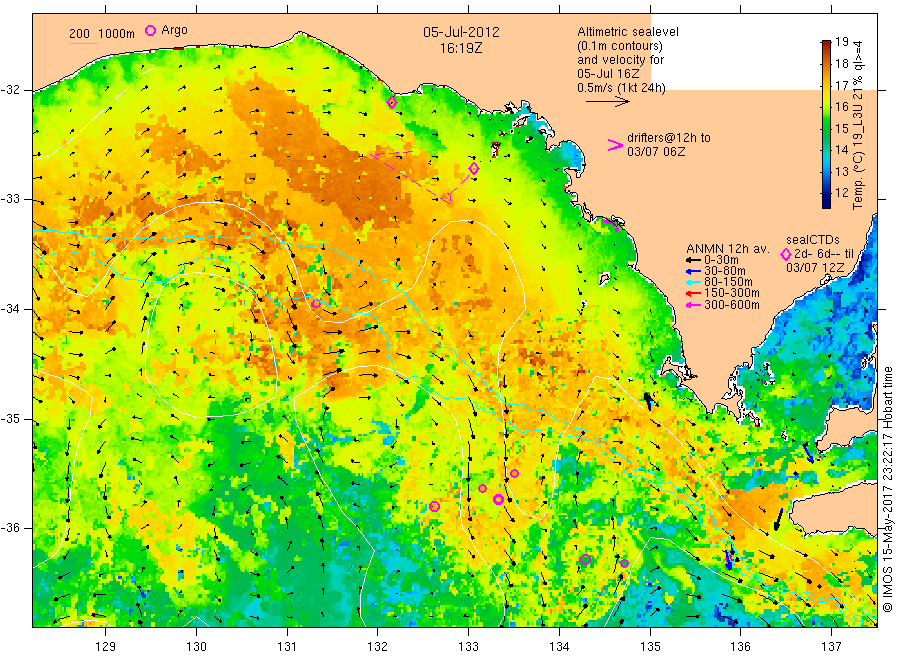Click the IMOS copyright timestamp text
The image size is (900, 660).
pyautogui.click(x=888, y=490)
